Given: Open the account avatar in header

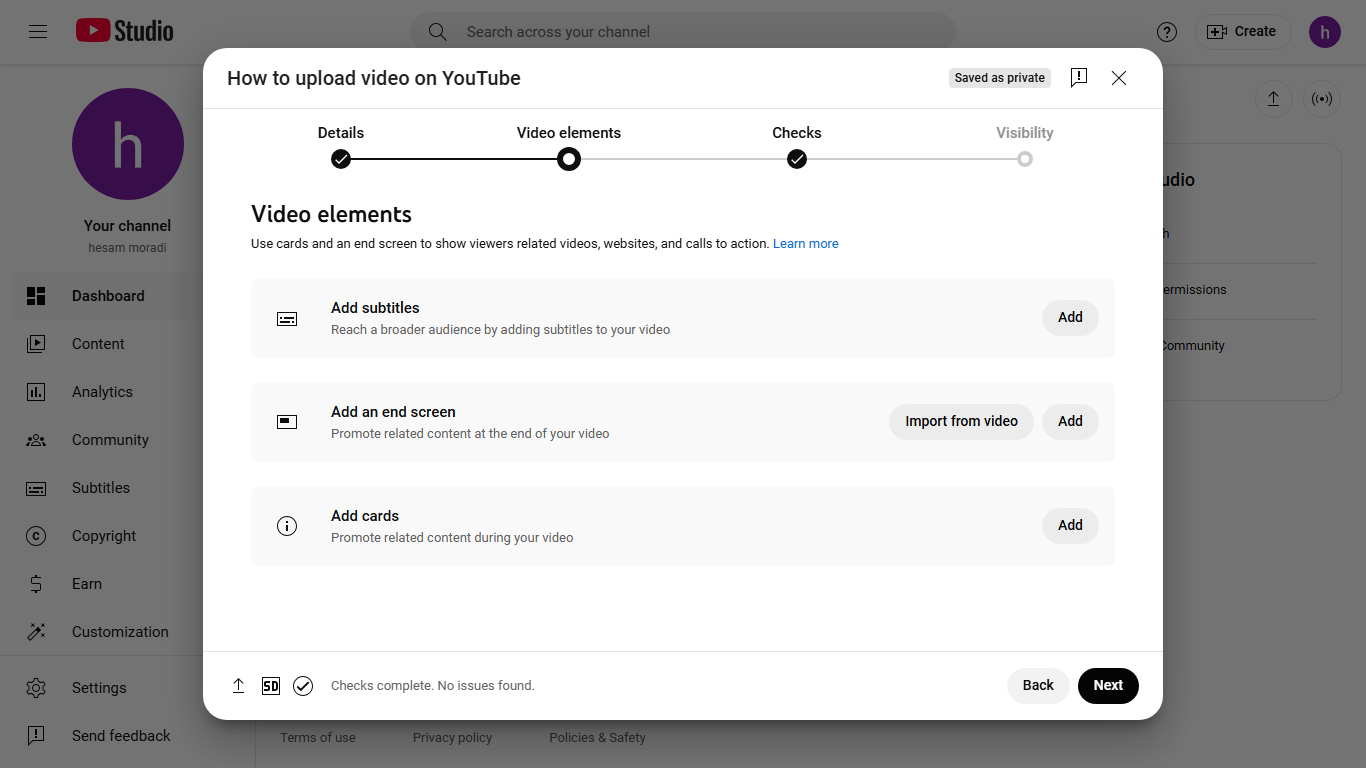Looking at the screenshot, I should 1325,32.
